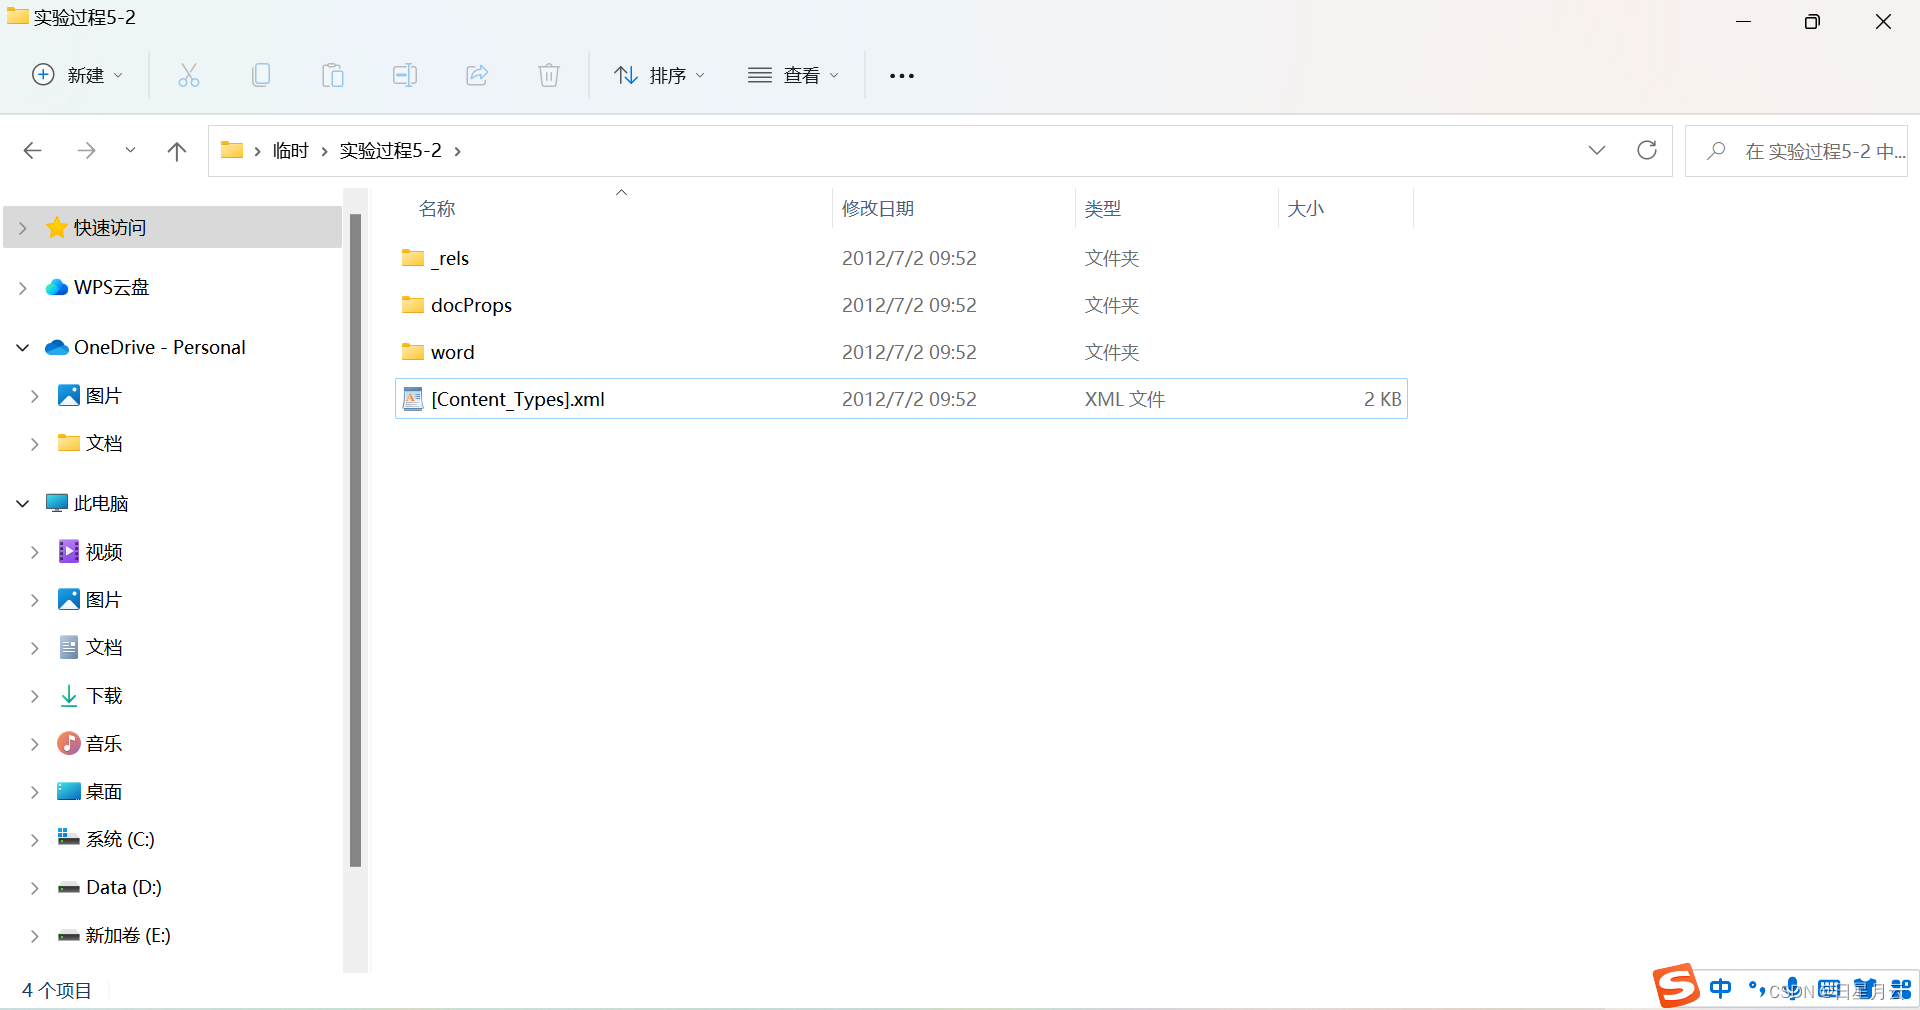Open the 排序 (Sort) dropdown
This screenshot has height=1010, width=1920.
pyautogui.click(x=660, y=75)
